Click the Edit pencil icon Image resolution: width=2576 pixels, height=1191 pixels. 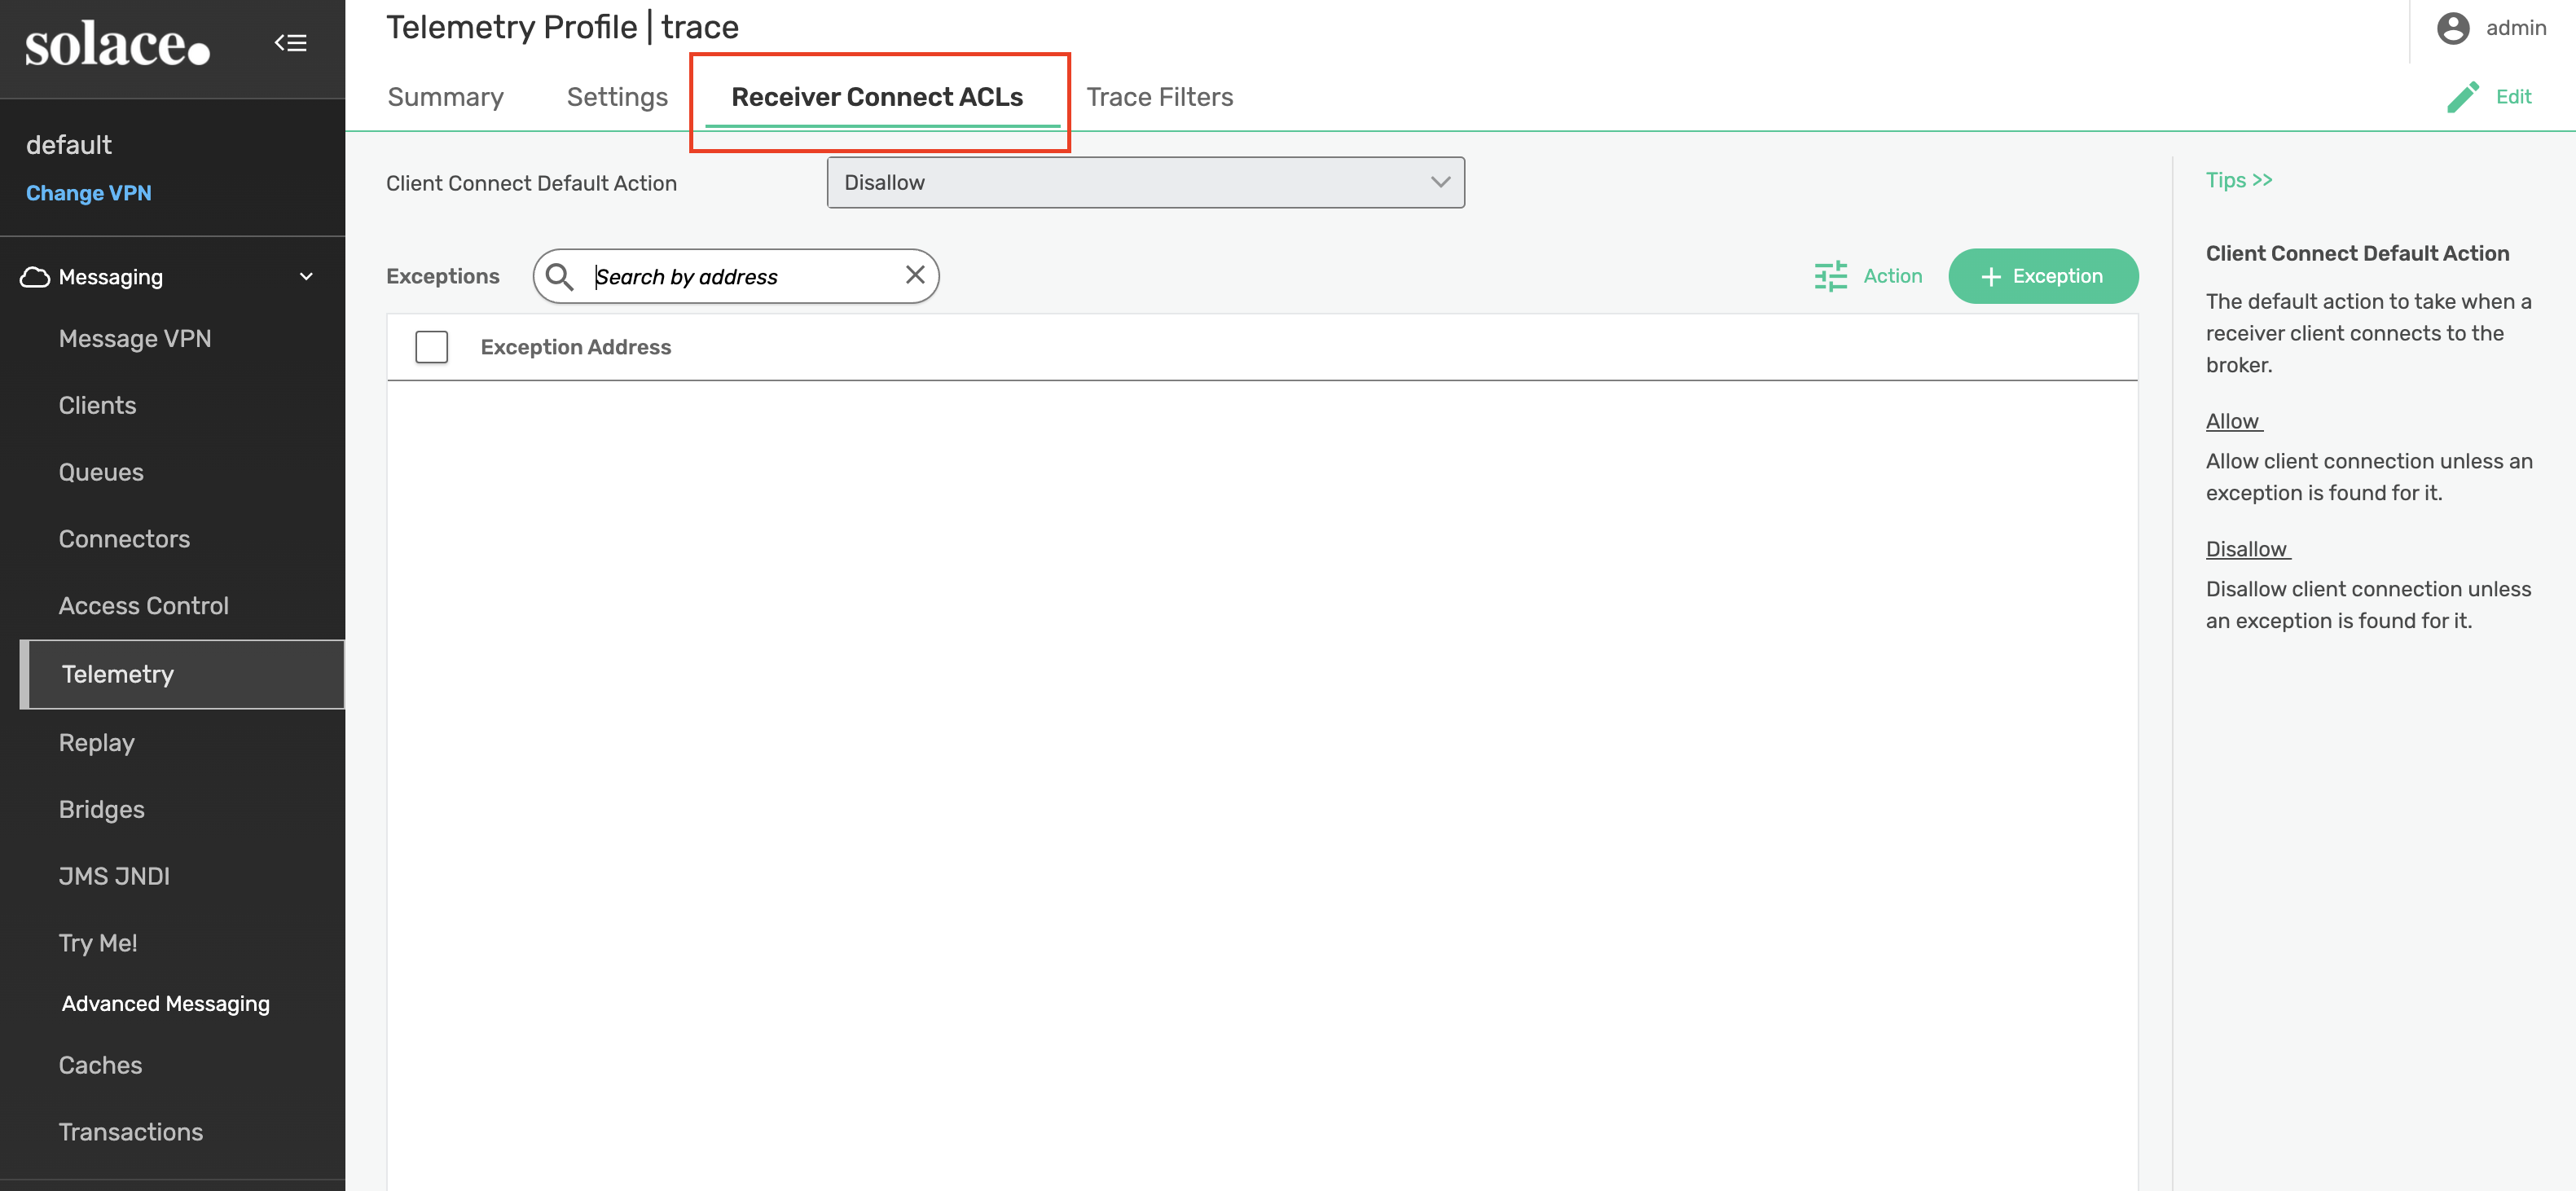coord(2463,97)
